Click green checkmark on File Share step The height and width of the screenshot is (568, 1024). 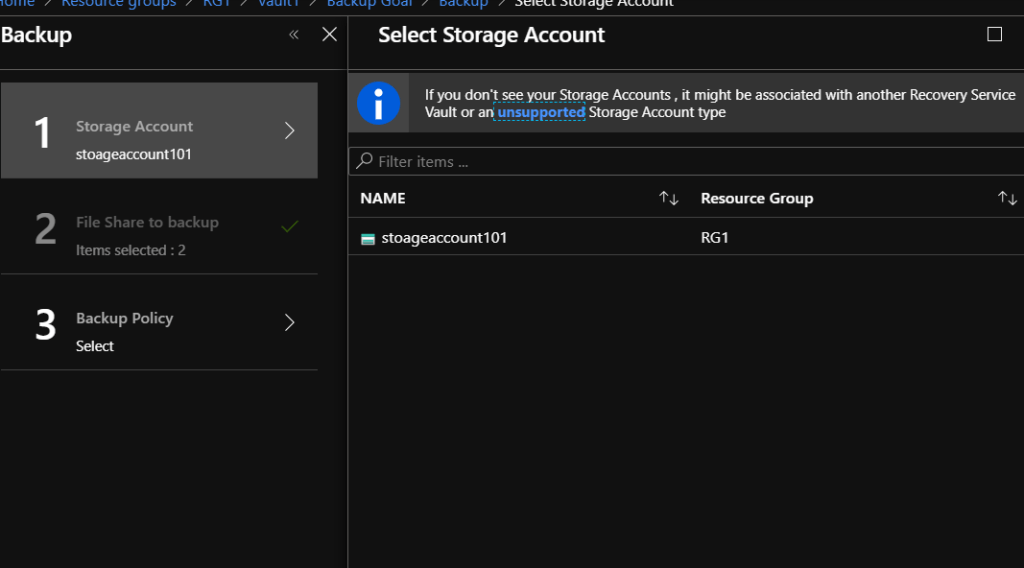tap(290, 227)
